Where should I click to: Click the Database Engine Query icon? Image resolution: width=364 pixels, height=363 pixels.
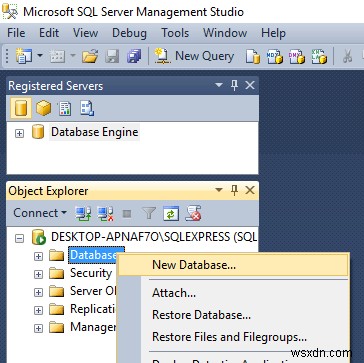point(252,56)
